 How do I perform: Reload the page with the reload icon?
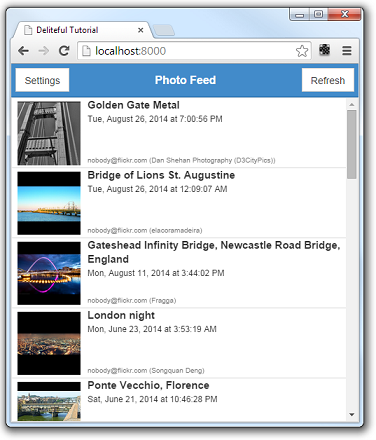pyautogui.click(x=64, y=51)
